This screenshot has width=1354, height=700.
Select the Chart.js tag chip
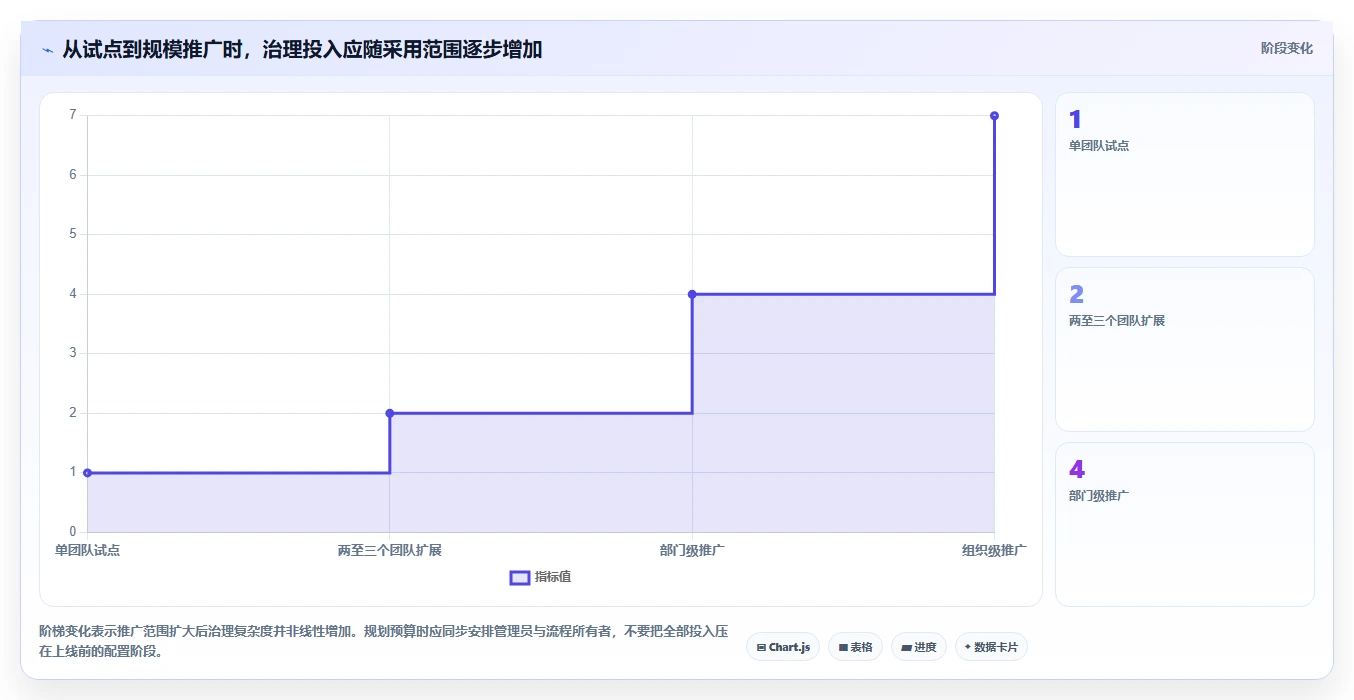(783, 647)
